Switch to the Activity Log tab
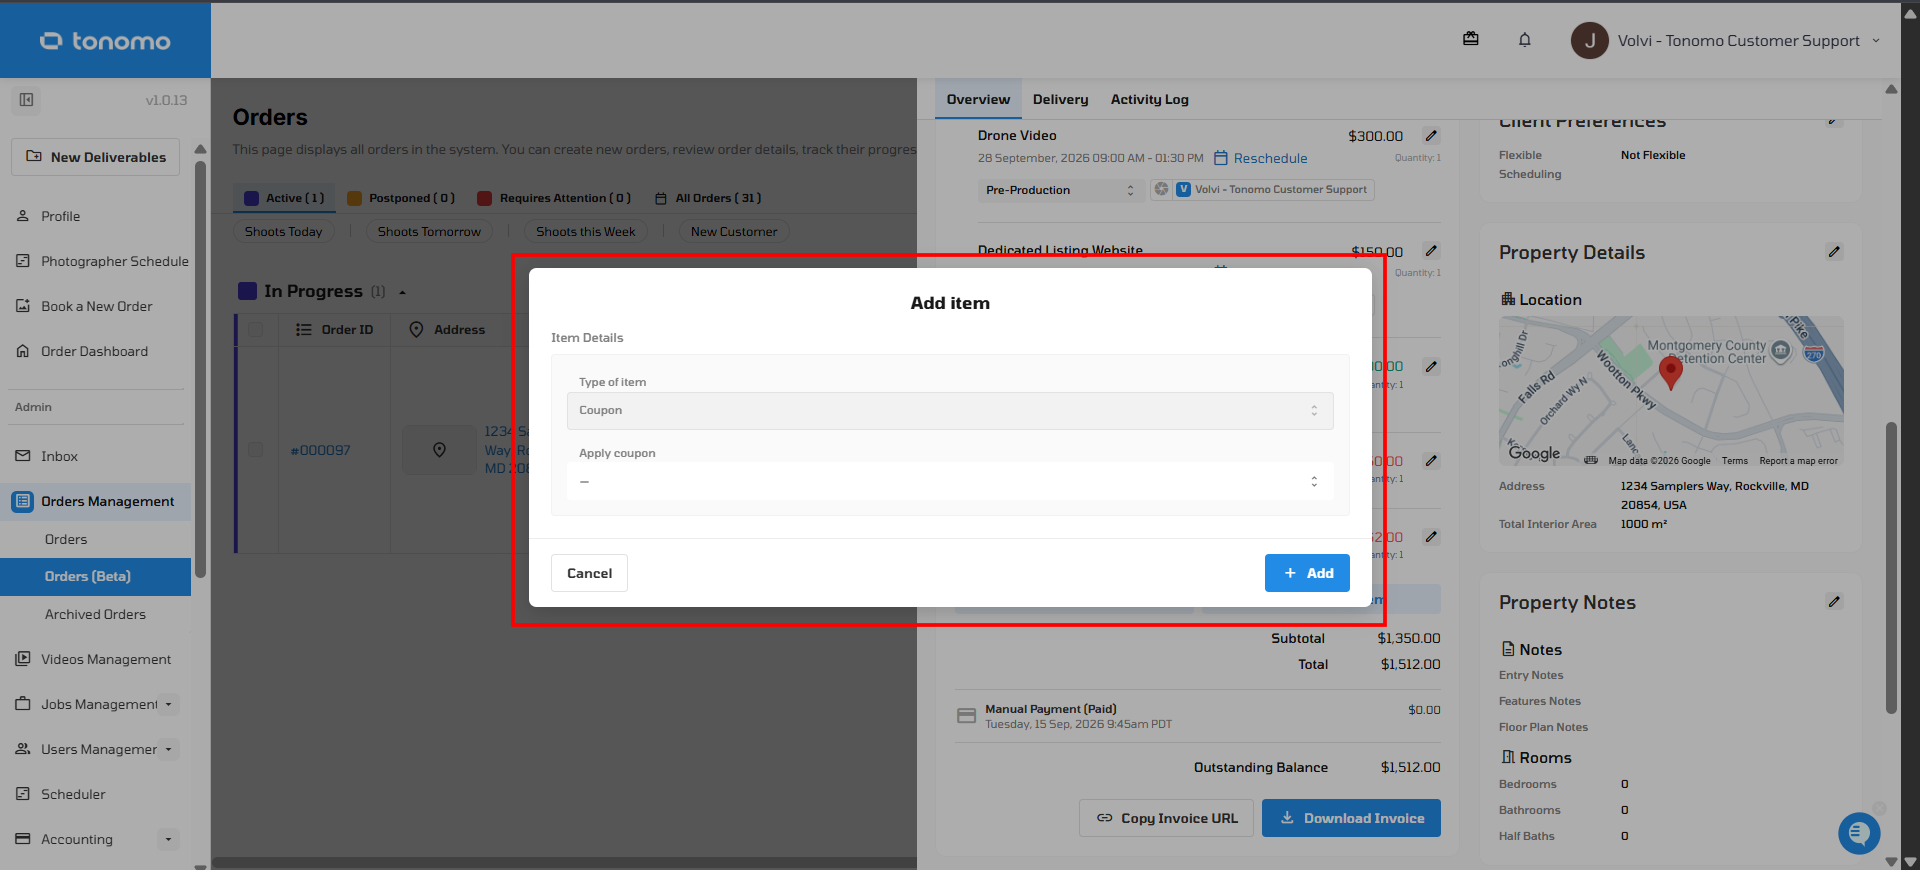Image resolution: width=1920 pixels, height=870 pixels. coord(1150,99)
